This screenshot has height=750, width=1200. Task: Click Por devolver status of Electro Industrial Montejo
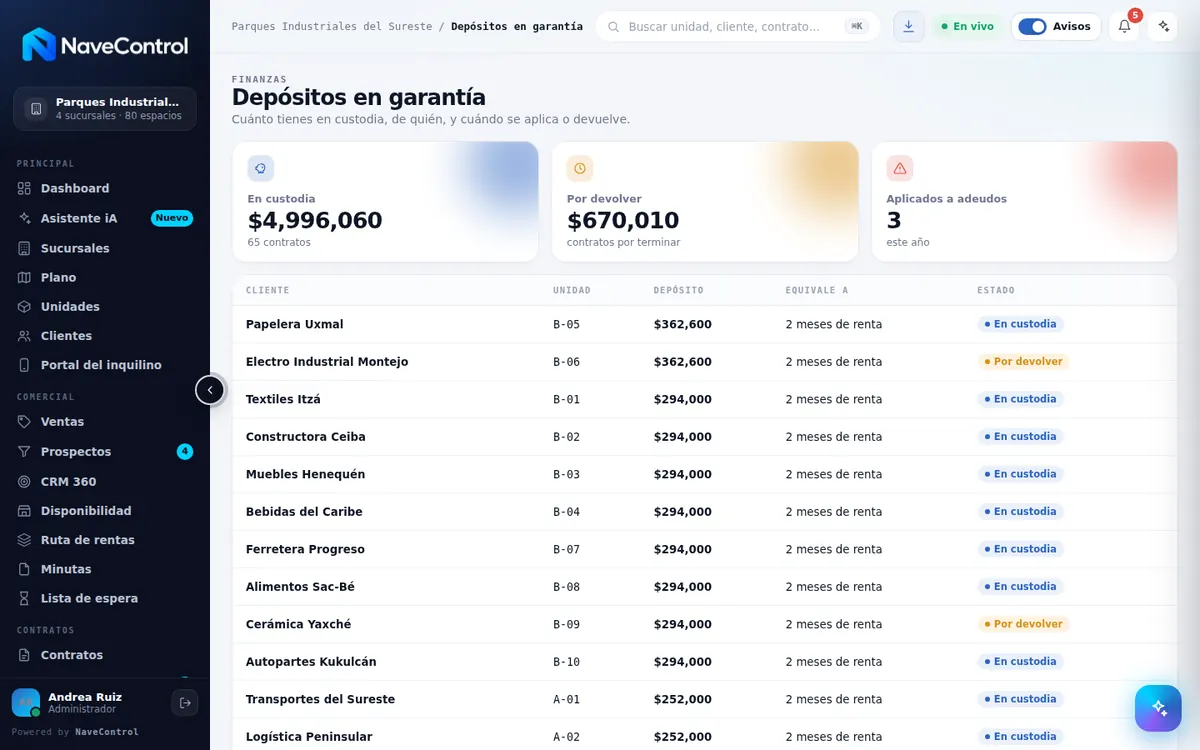1023,362
